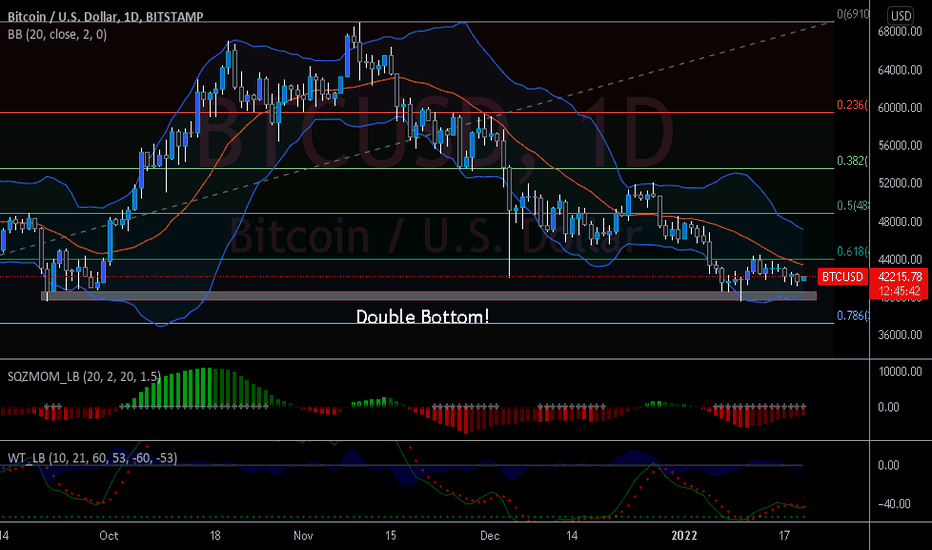
Task: Open the USD currency selector button
Action: pyautogui.click(x=901, y=15)
